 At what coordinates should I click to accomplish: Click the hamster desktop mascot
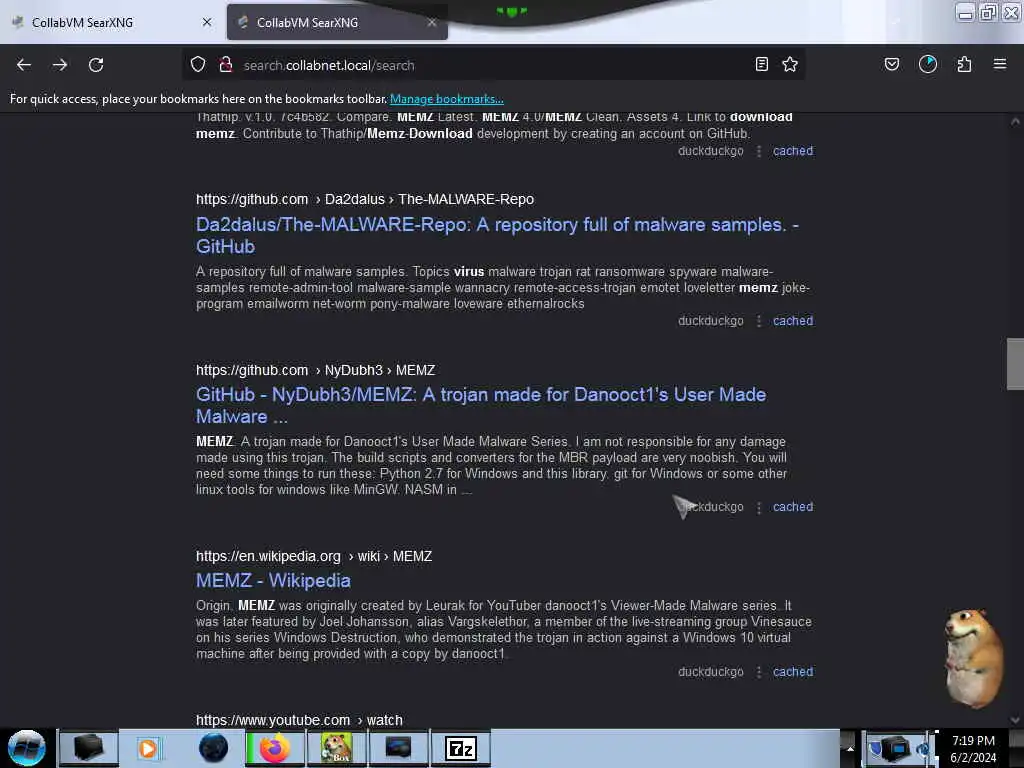click(x=973, y=658)
